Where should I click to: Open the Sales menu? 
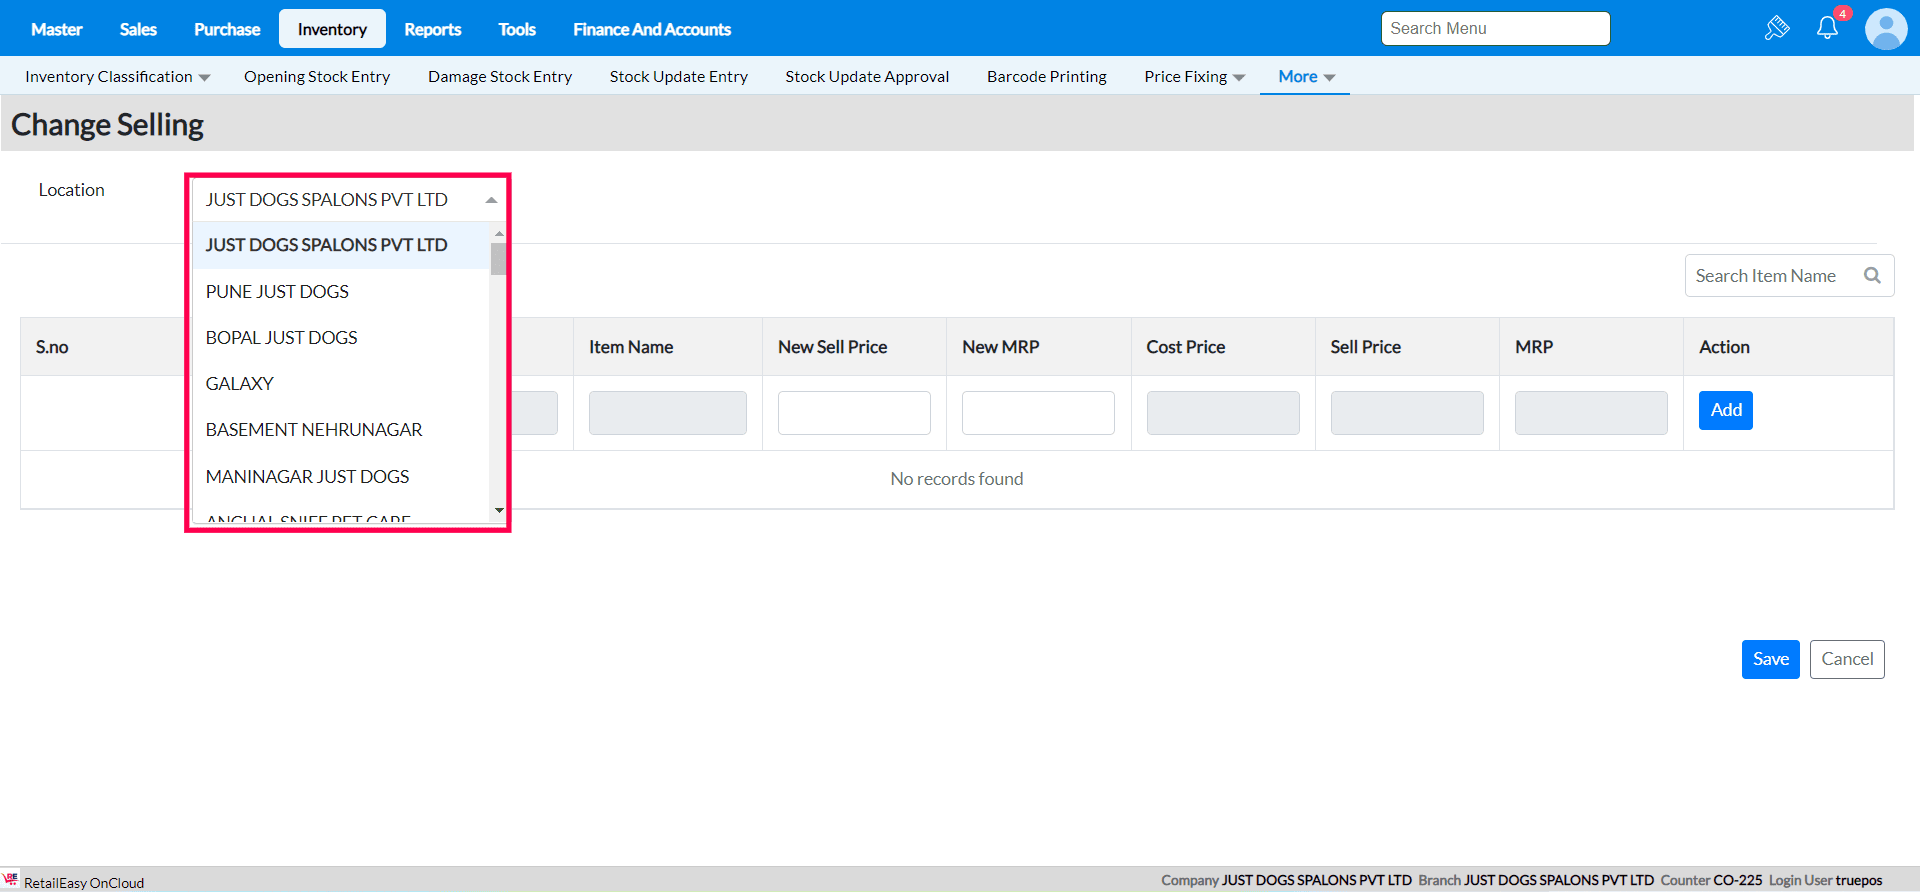(x=138, y=29)
